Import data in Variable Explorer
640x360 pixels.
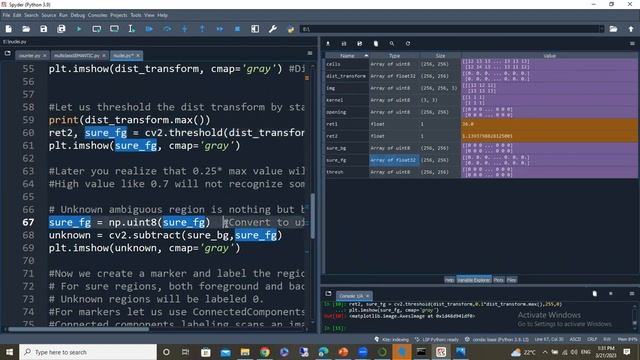328,44
